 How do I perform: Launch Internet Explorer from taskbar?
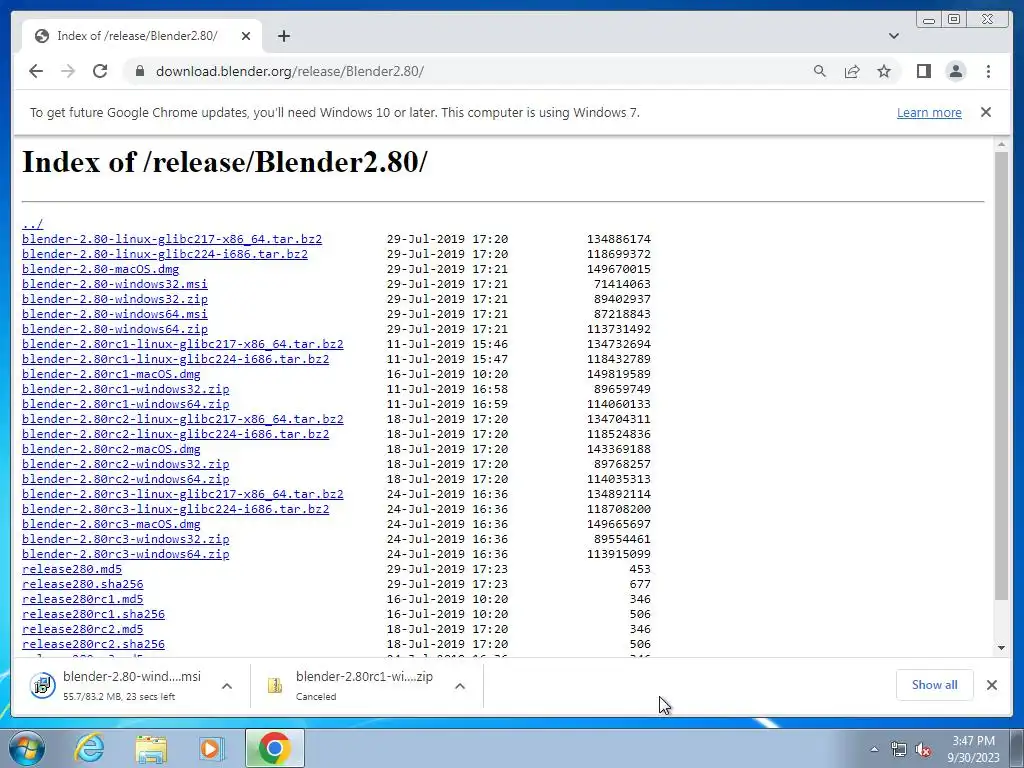pos(89,748)
